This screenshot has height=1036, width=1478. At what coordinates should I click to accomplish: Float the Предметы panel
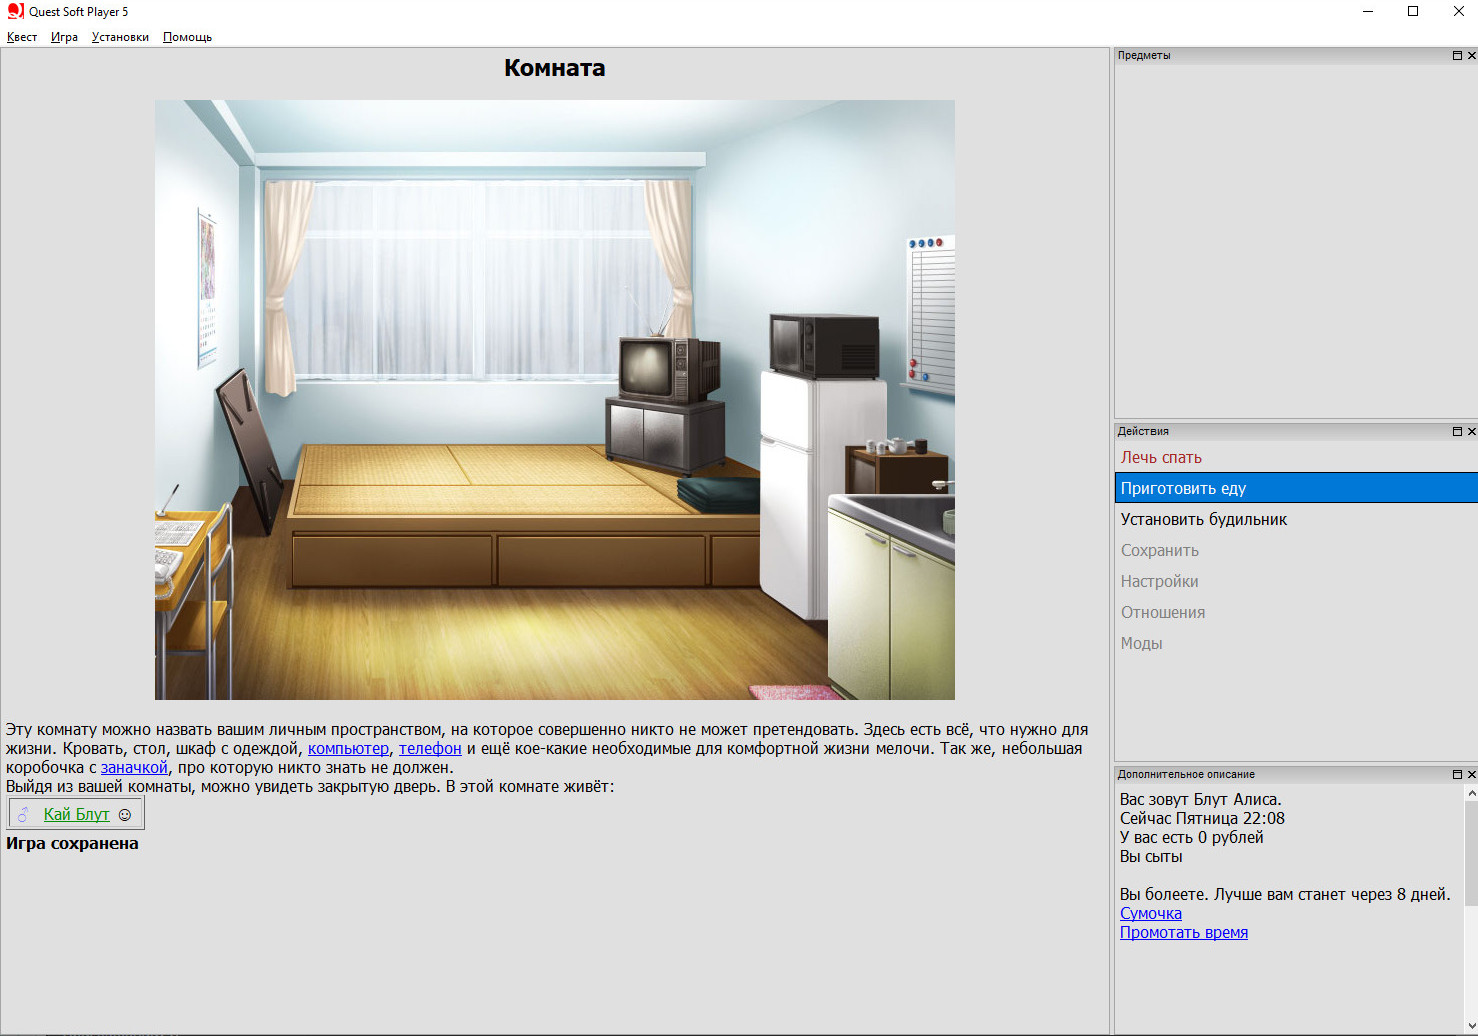click(x=1457, y=56)
